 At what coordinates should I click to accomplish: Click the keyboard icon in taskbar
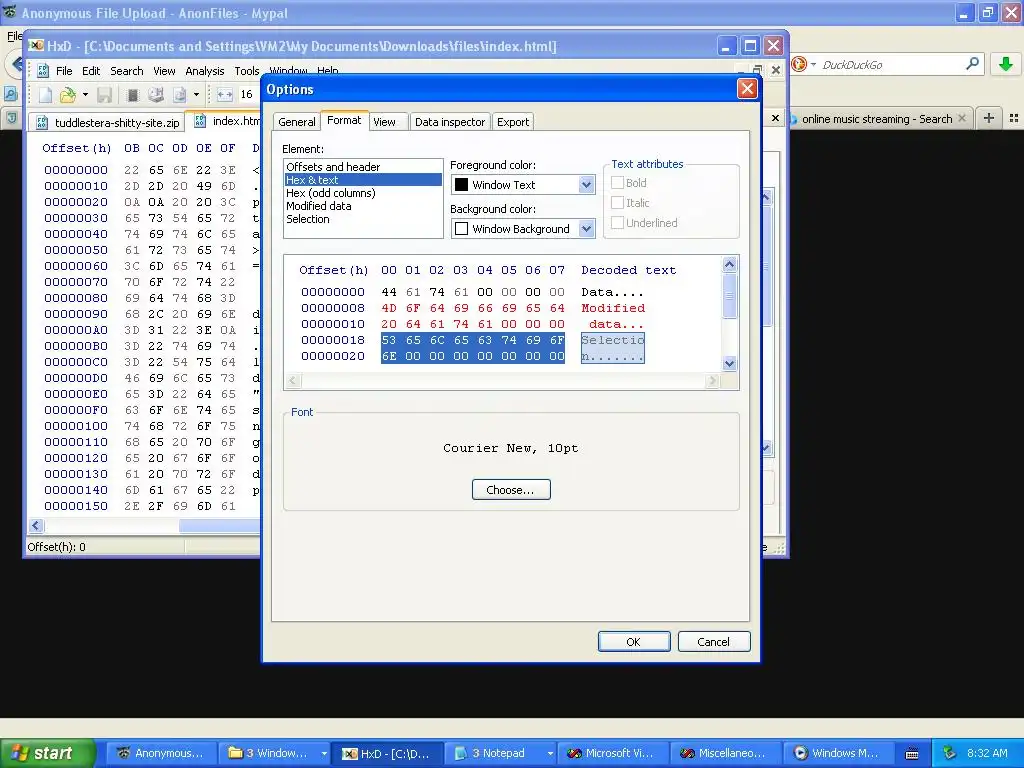[912, 754]
